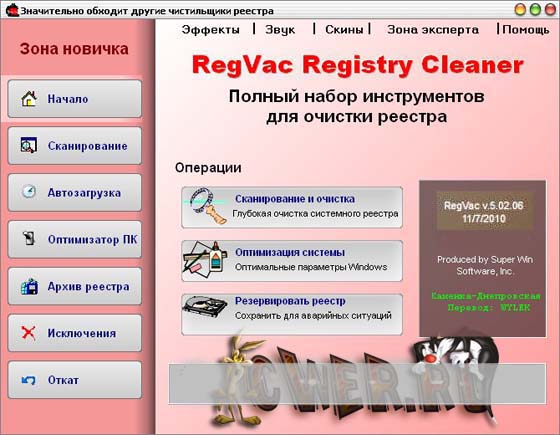Click the gray status bar at the bottom
Screen dimensions: 560x435
[x=357, y=384]
